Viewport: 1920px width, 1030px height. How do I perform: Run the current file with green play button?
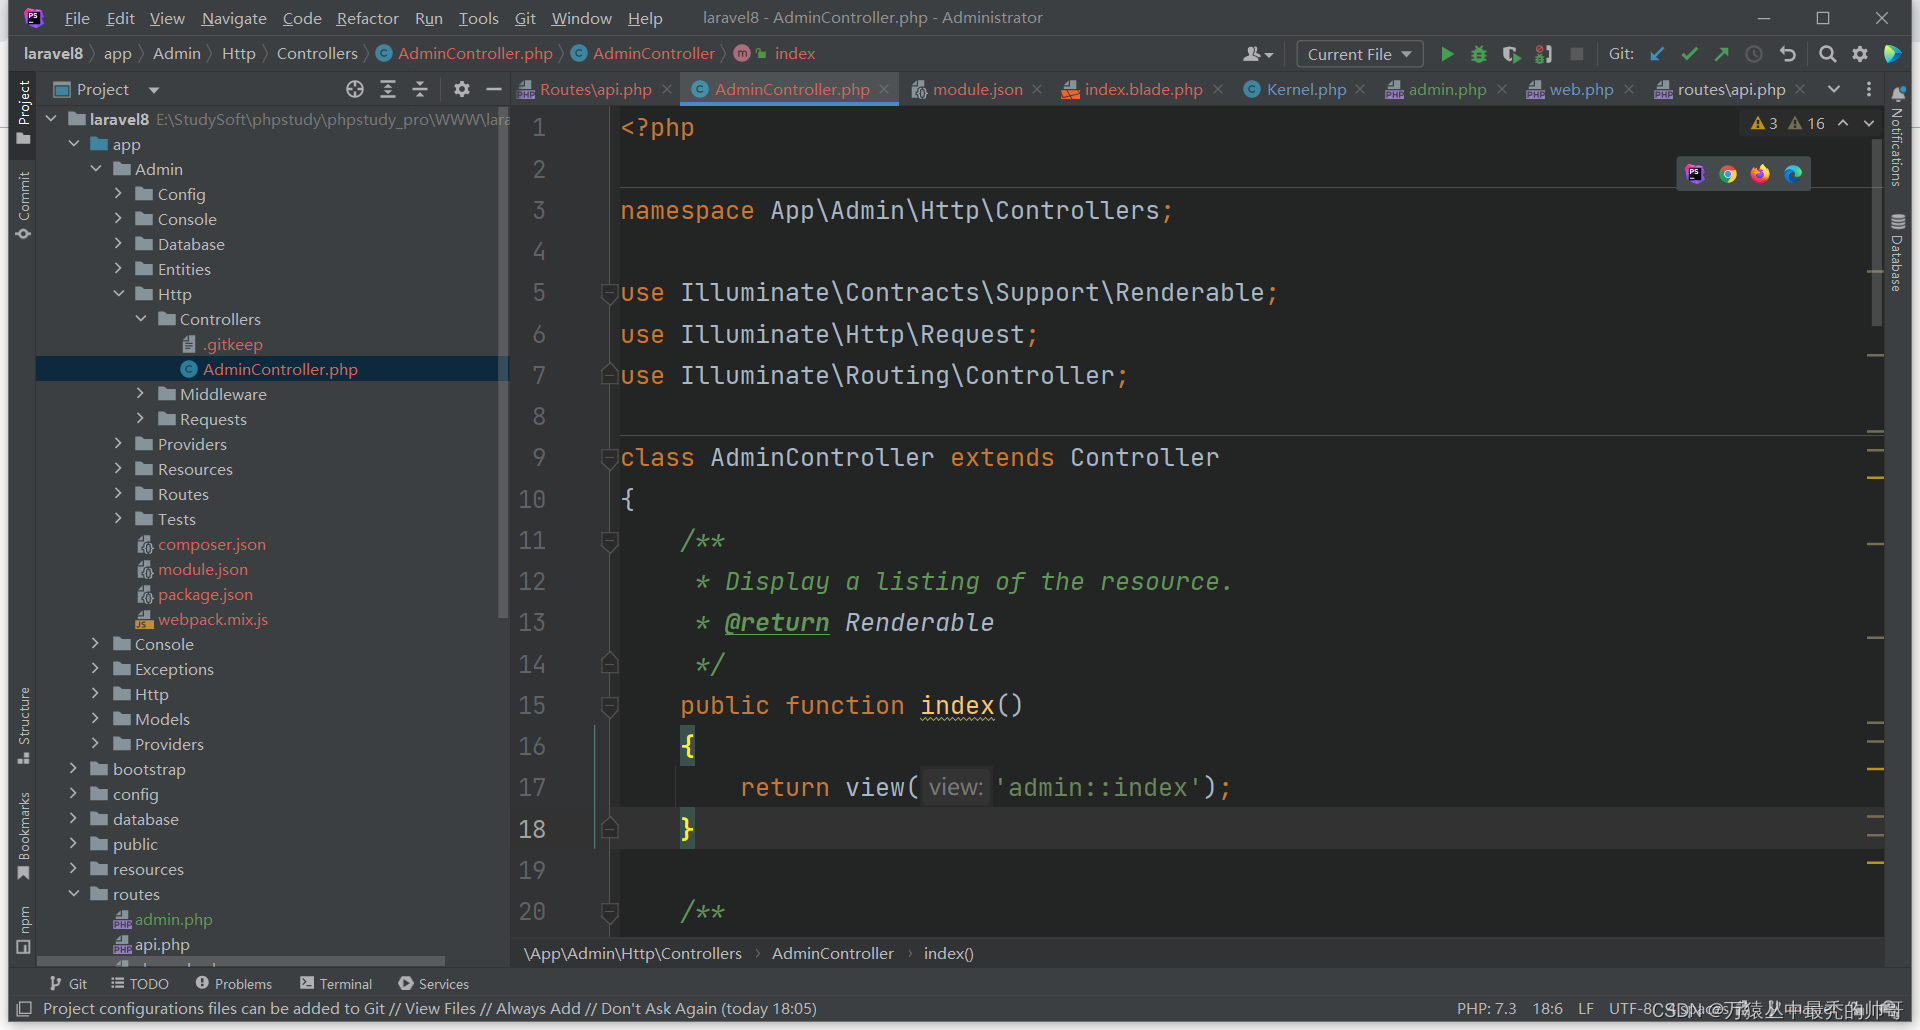pos(1447,54)
